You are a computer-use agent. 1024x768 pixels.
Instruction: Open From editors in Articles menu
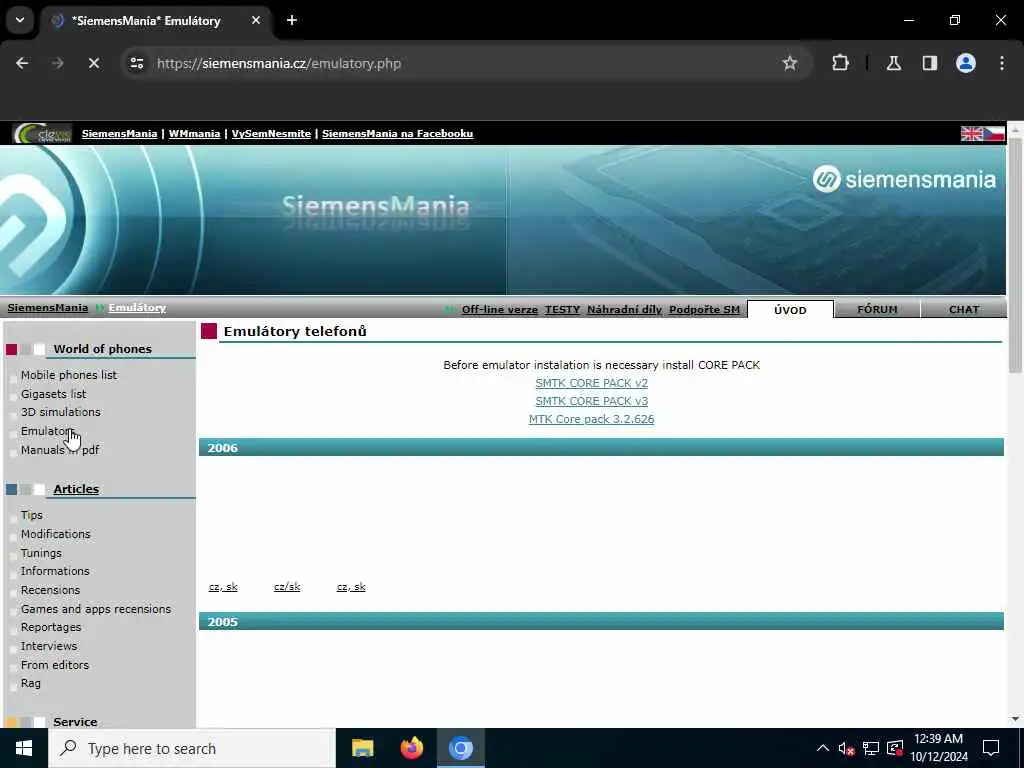coord(55,665)
